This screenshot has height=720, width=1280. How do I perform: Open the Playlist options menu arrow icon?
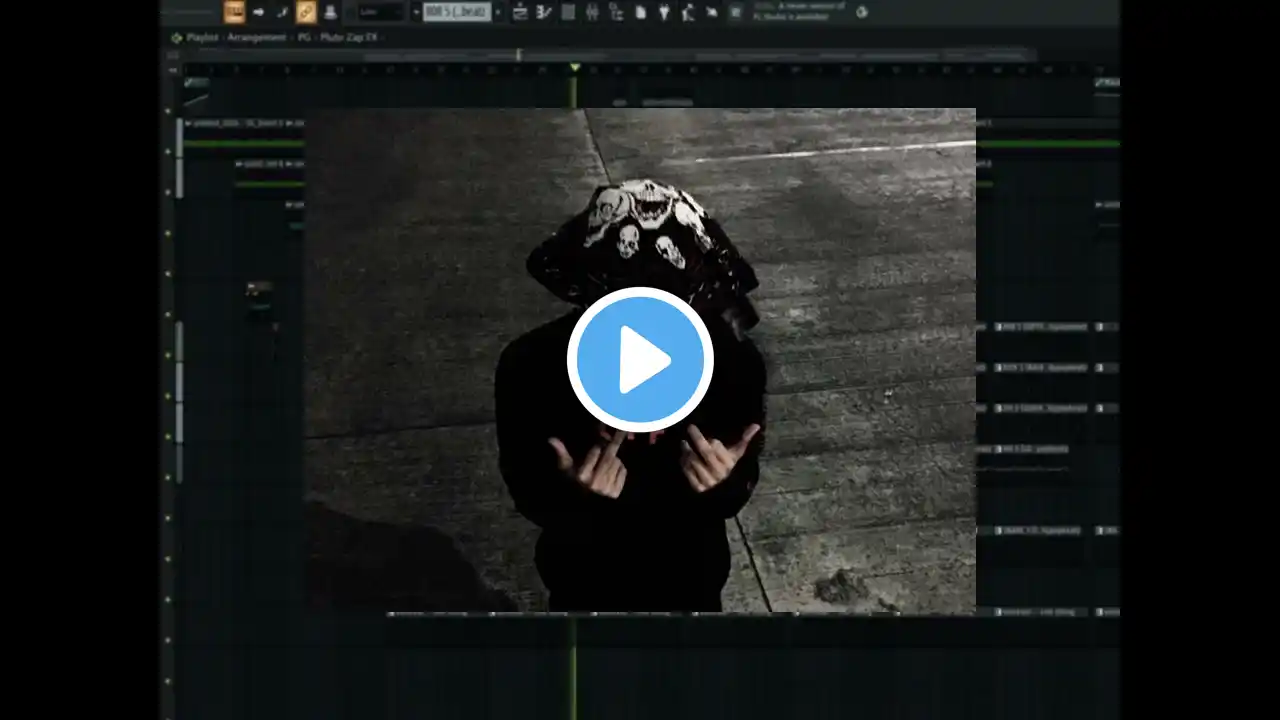pos(176,38)
